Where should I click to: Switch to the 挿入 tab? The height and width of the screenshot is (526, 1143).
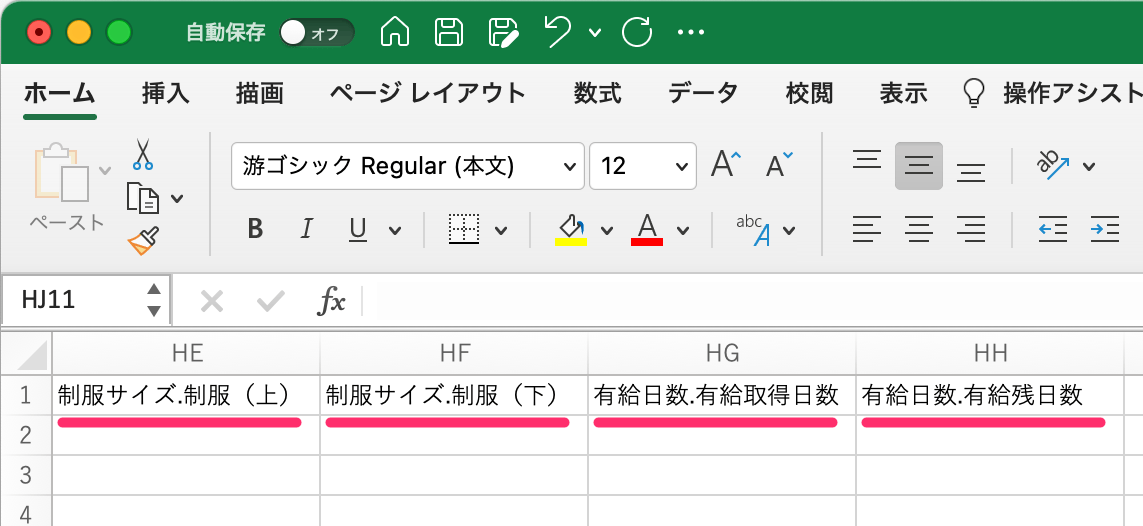tap(165, 93)
